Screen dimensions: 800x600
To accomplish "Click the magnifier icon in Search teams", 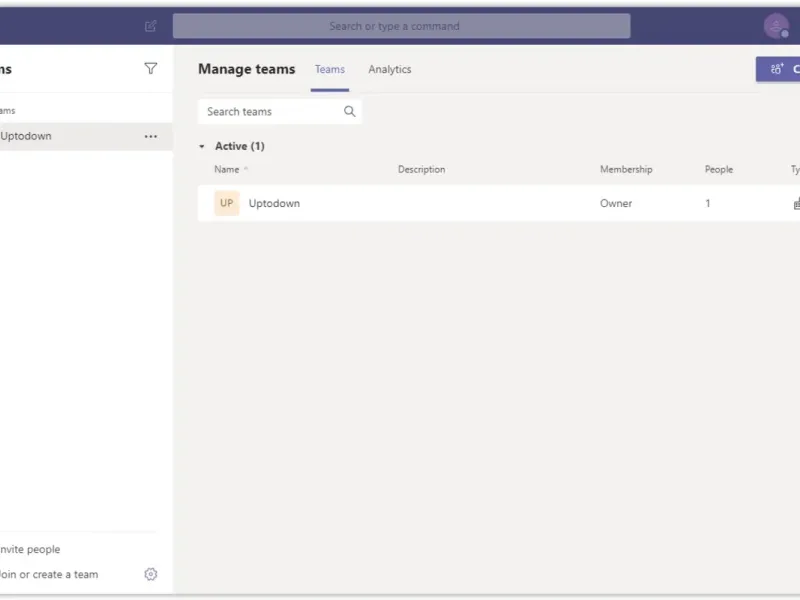I will (349, 111).
